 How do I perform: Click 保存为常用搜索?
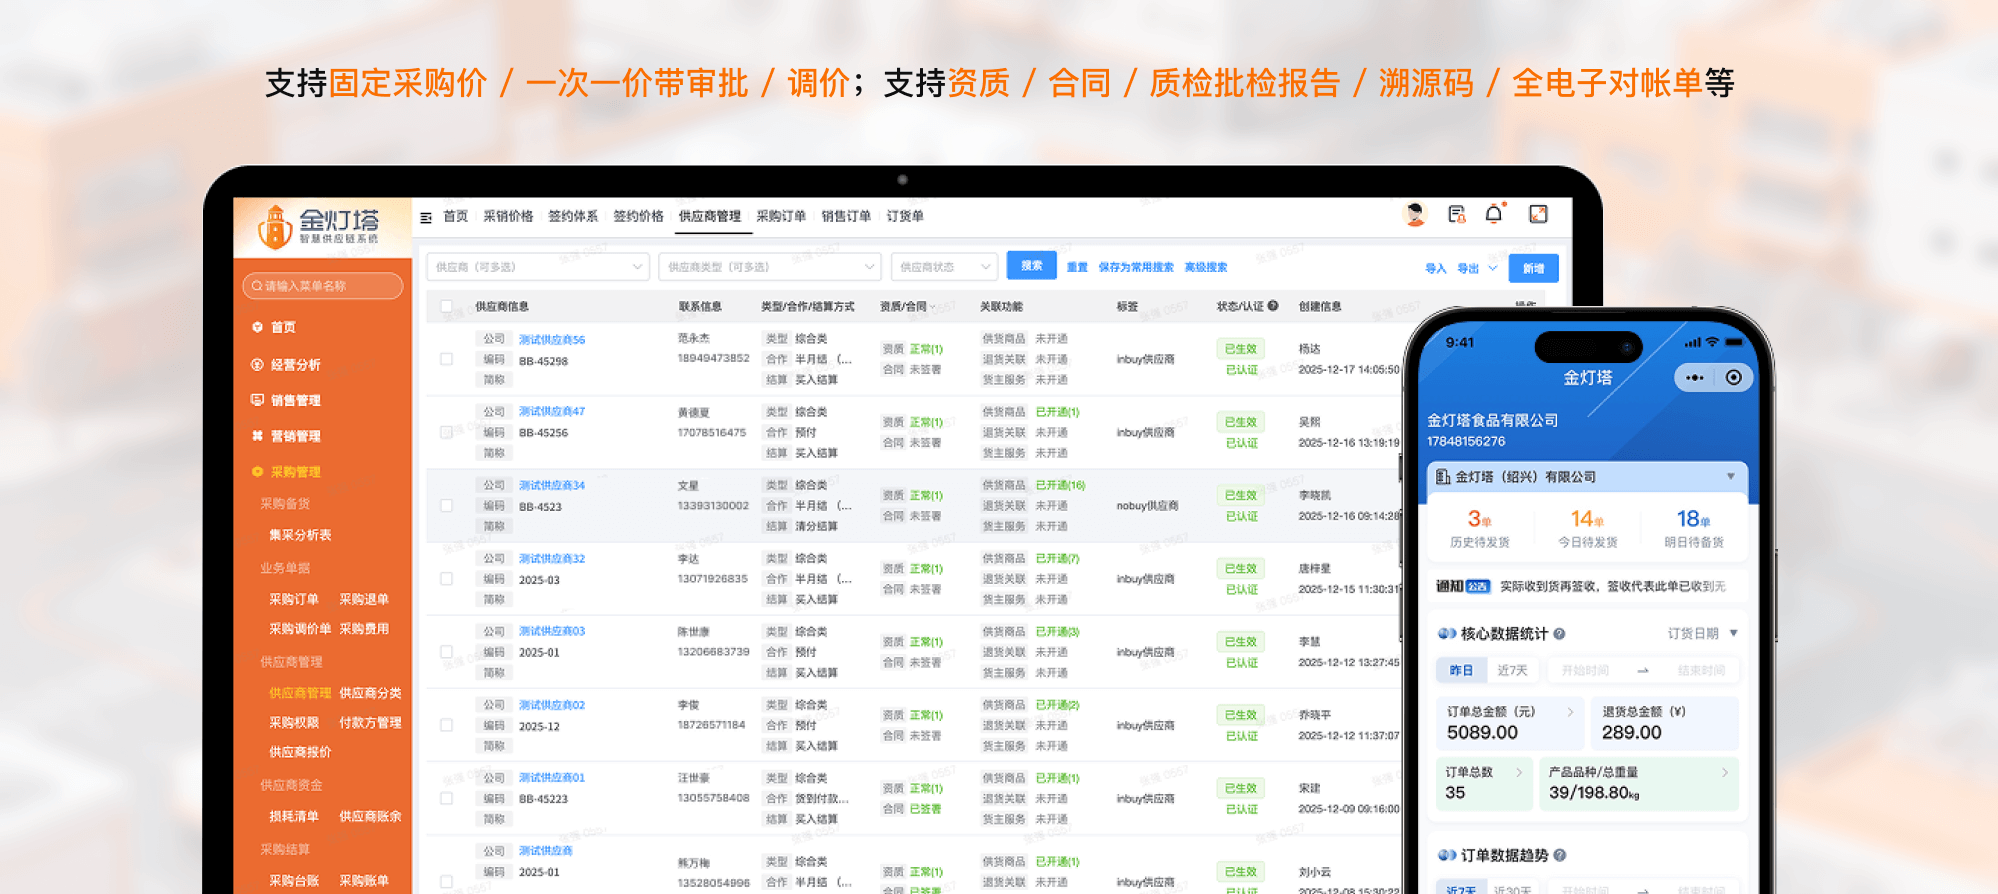[1136, 267]
